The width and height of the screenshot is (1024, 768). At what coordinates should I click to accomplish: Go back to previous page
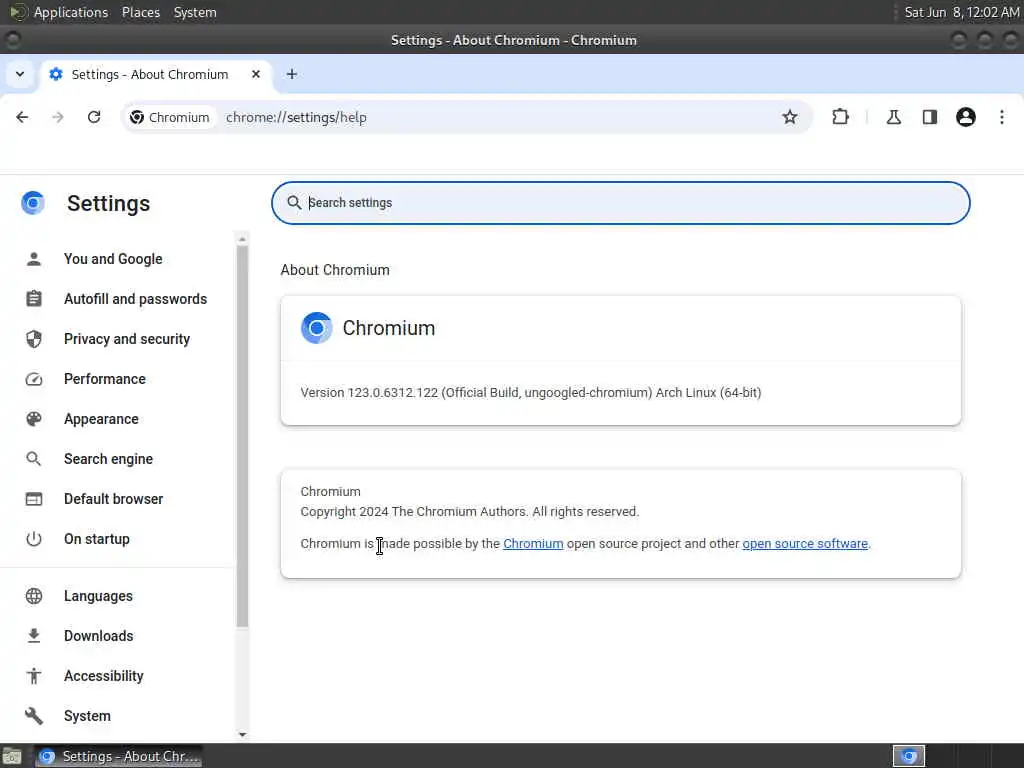tap(22, 117)
